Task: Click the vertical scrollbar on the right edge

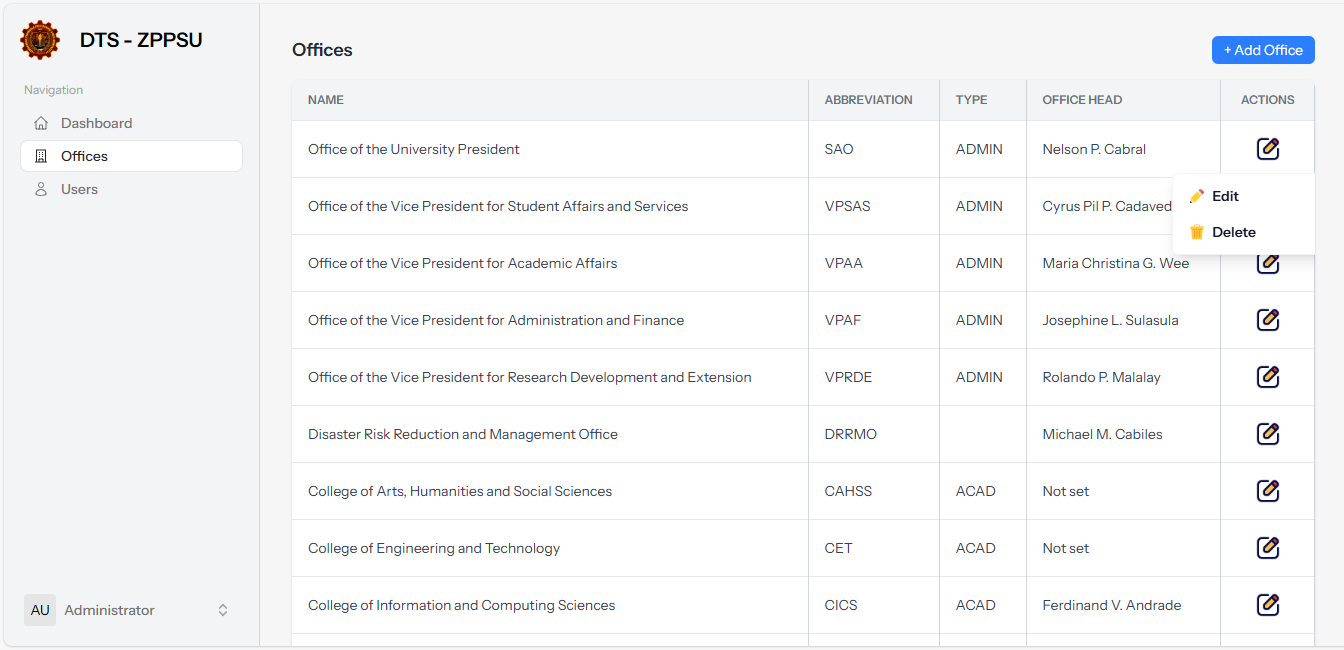Action: coord(1338,300)
